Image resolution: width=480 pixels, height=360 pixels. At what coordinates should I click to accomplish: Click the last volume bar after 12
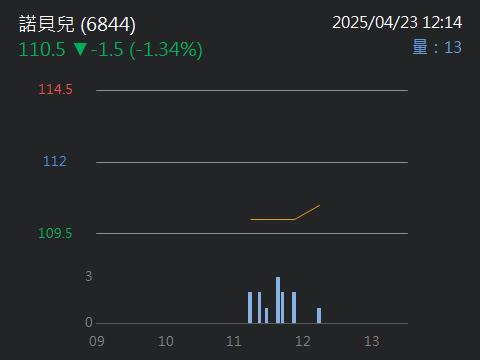[319, 316]
